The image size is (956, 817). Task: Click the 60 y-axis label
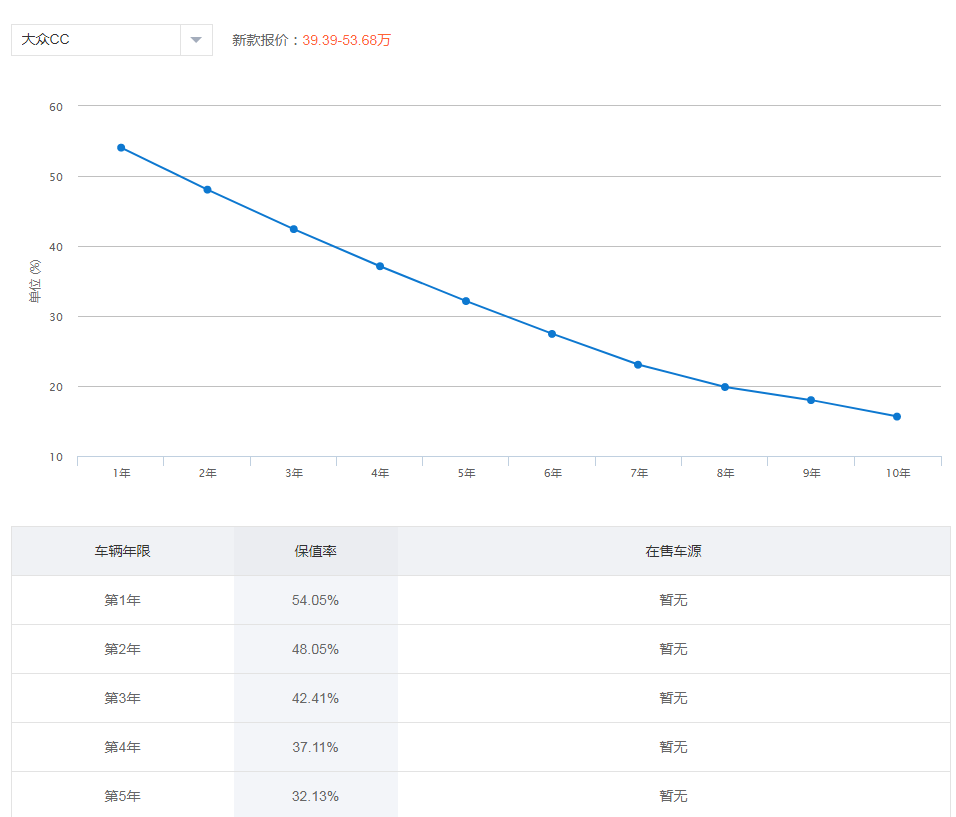click(56, 107)
